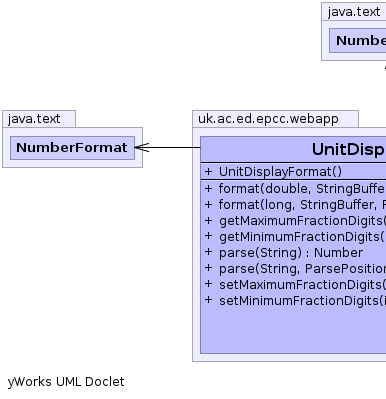The width and height of the screenshot is (386, 399).
Task: Select parse(String) : Number method
Action: pos(291,253)
